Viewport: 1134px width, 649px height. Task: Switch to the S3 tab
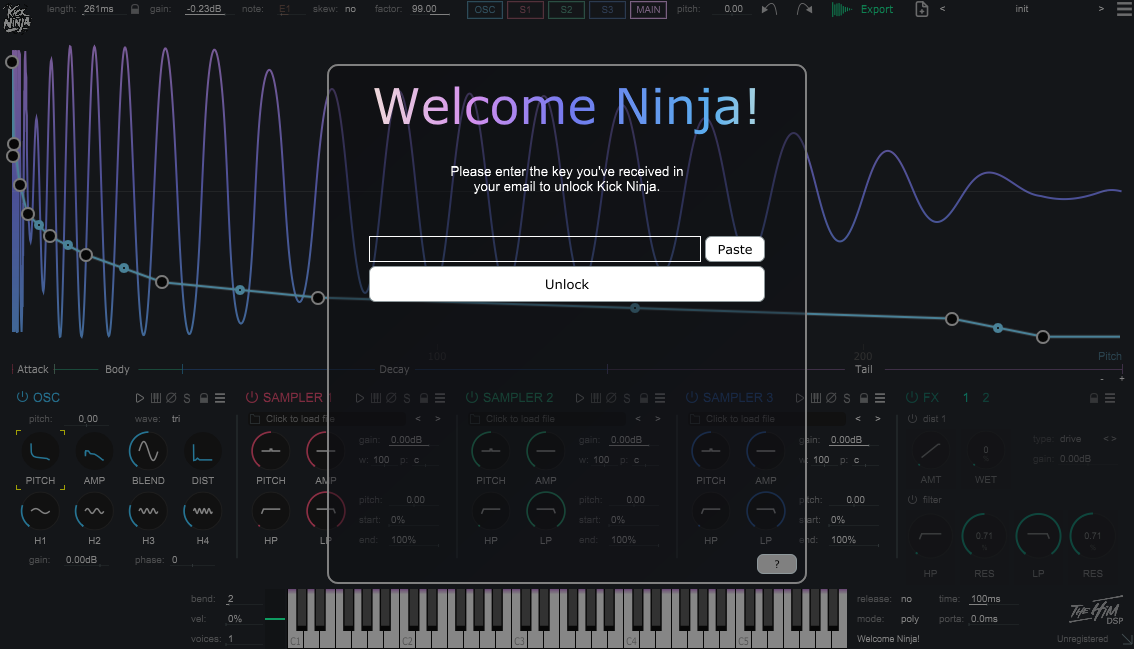(x=607, y=9)
